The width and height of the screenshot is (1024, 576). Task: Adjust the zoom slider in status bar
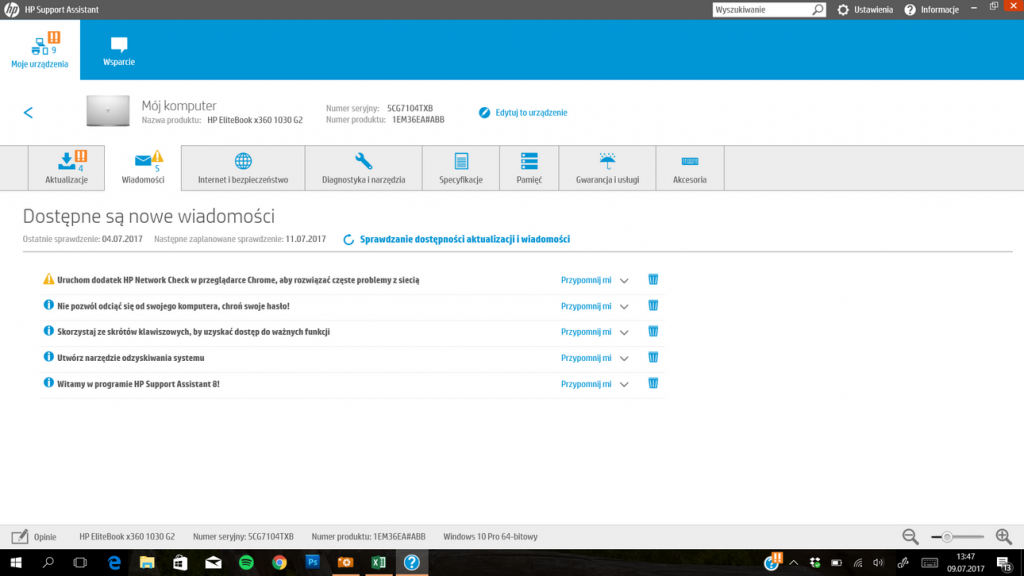tap(947, 537)
